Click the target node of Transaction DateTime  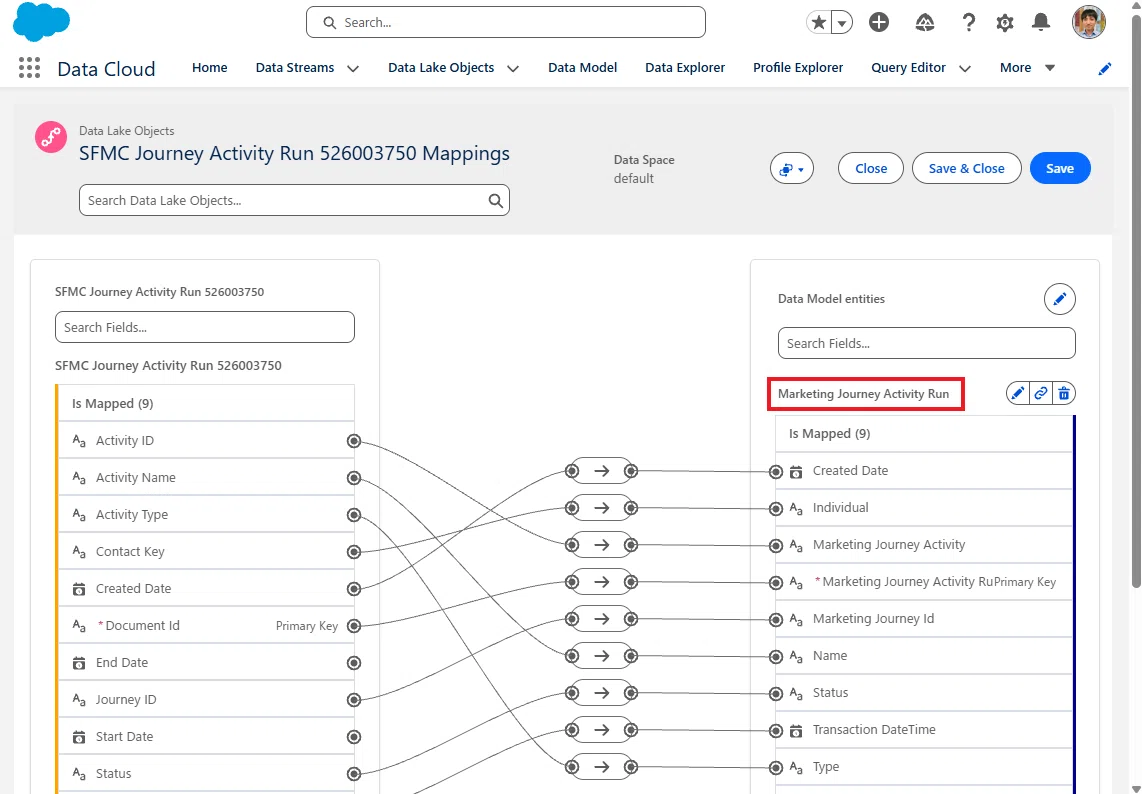[776, 730]
